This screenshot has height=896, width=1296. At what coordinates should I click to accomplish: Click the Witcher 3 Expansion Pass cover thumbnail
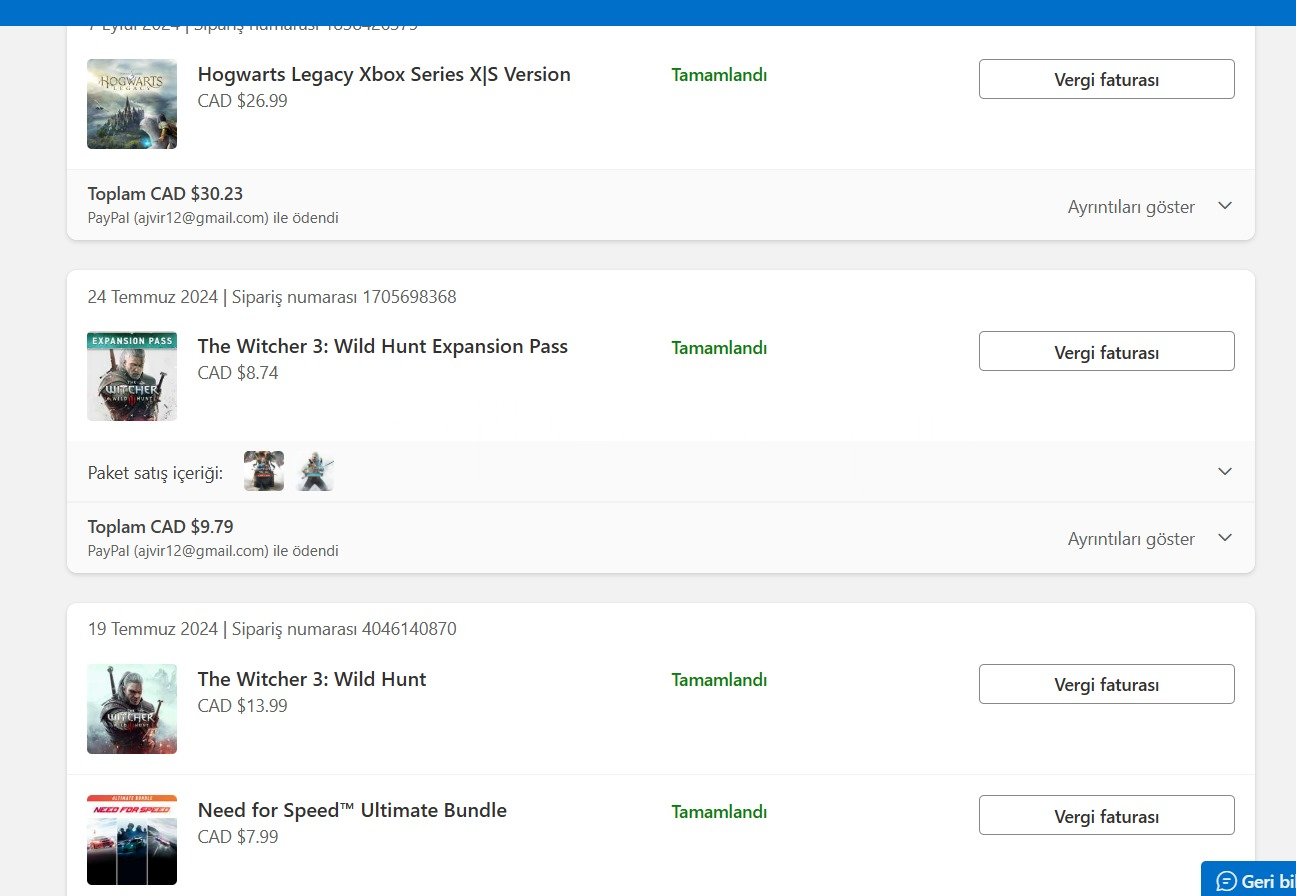point(132,376)
